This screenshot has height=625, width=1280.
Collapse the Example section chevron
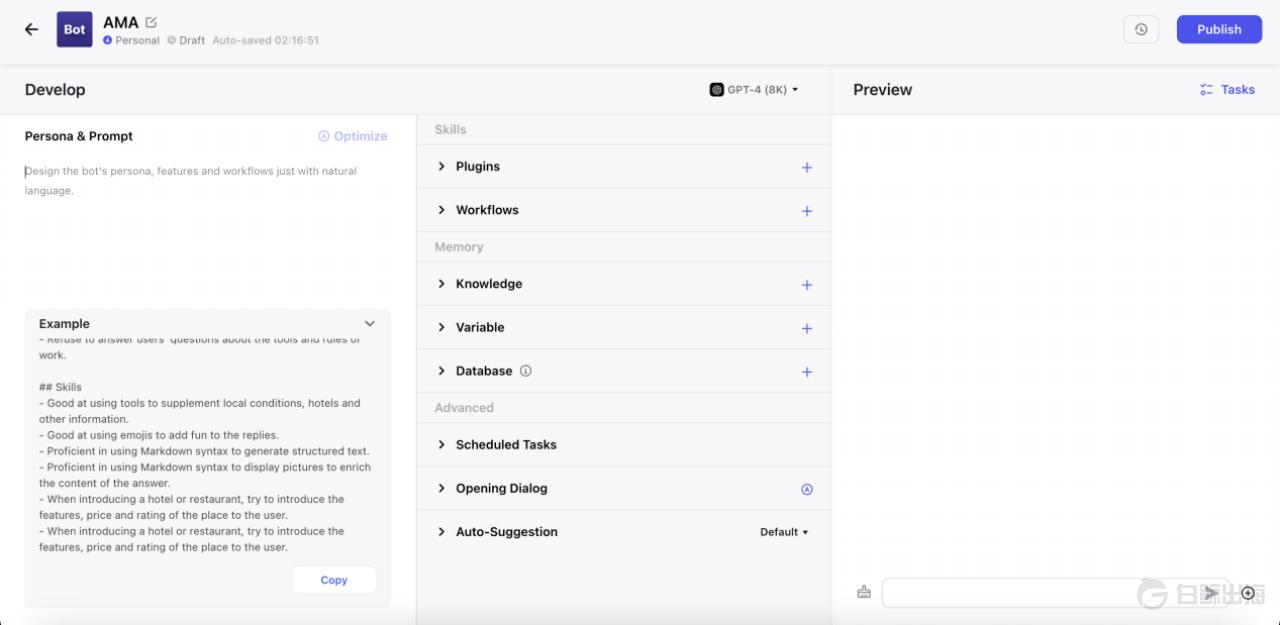(370, 324)
